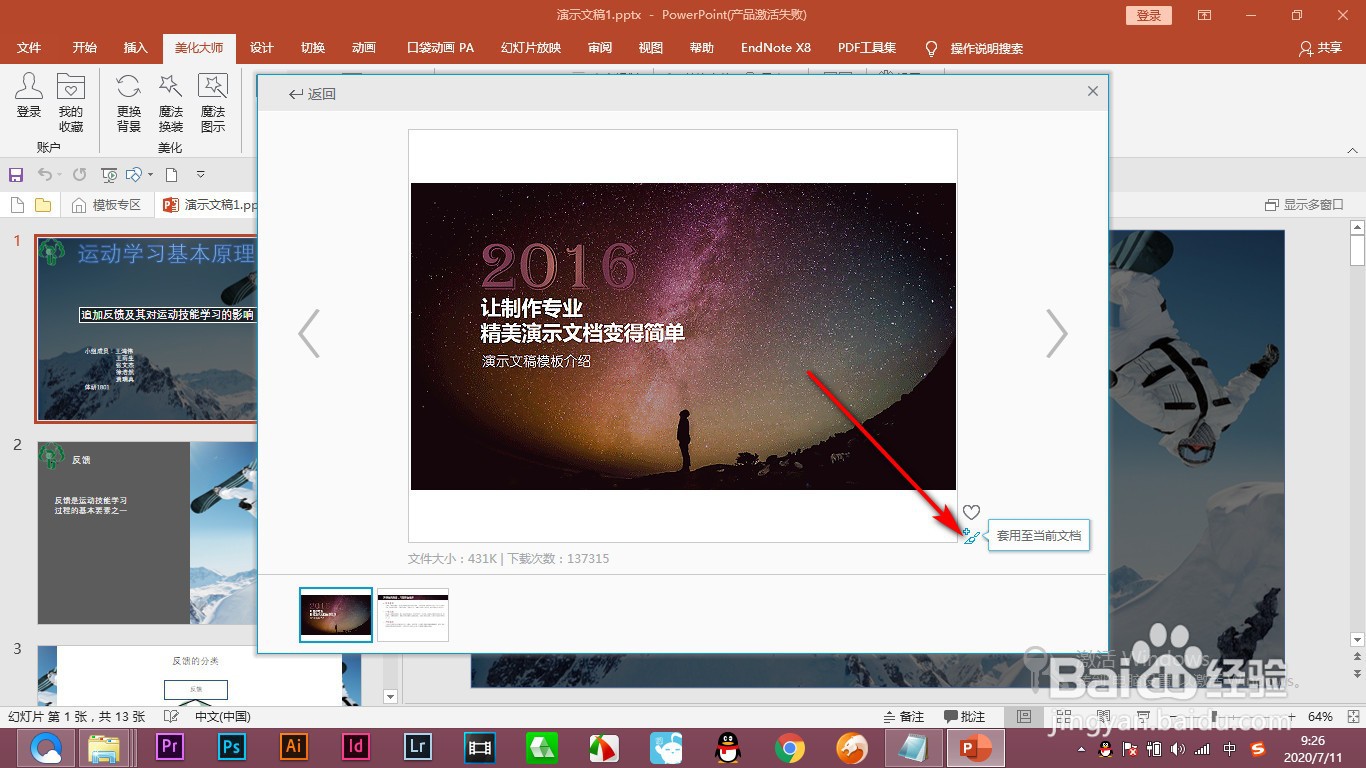Select slide 1 thumbnail in slide panel
The height and width of the screenshot is (768, 1366).
point(146,329)
